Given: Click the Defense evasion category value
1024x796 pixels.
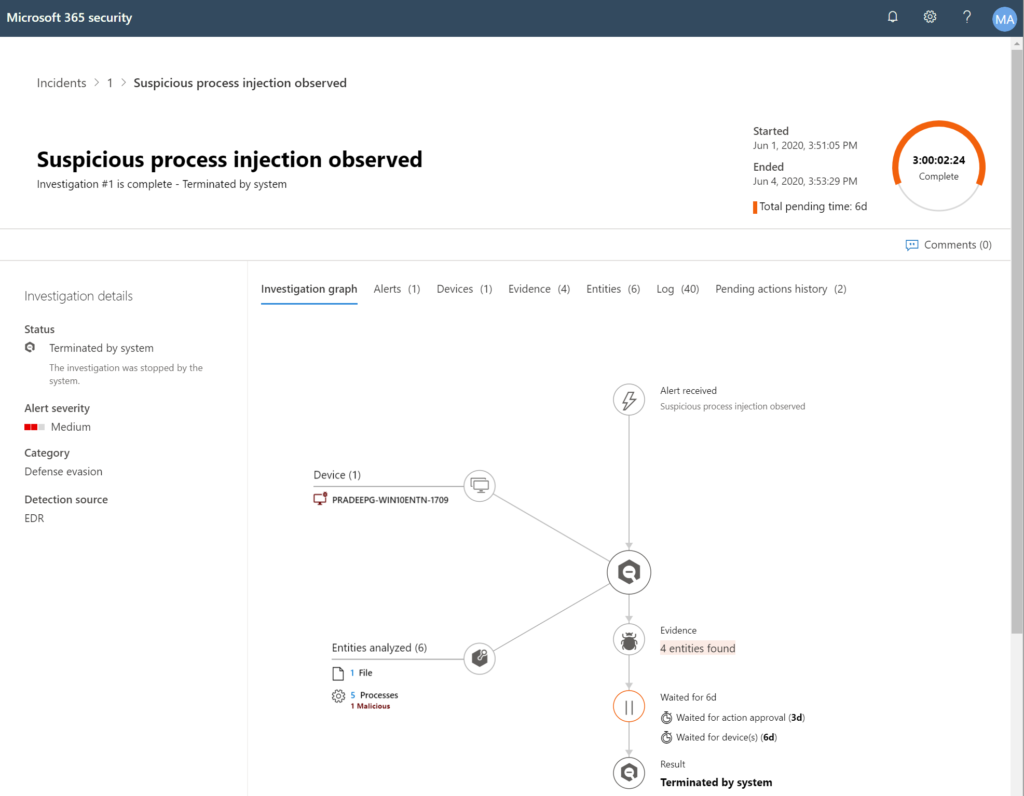Looking at the screenshot, I should [x=63, y=471].
